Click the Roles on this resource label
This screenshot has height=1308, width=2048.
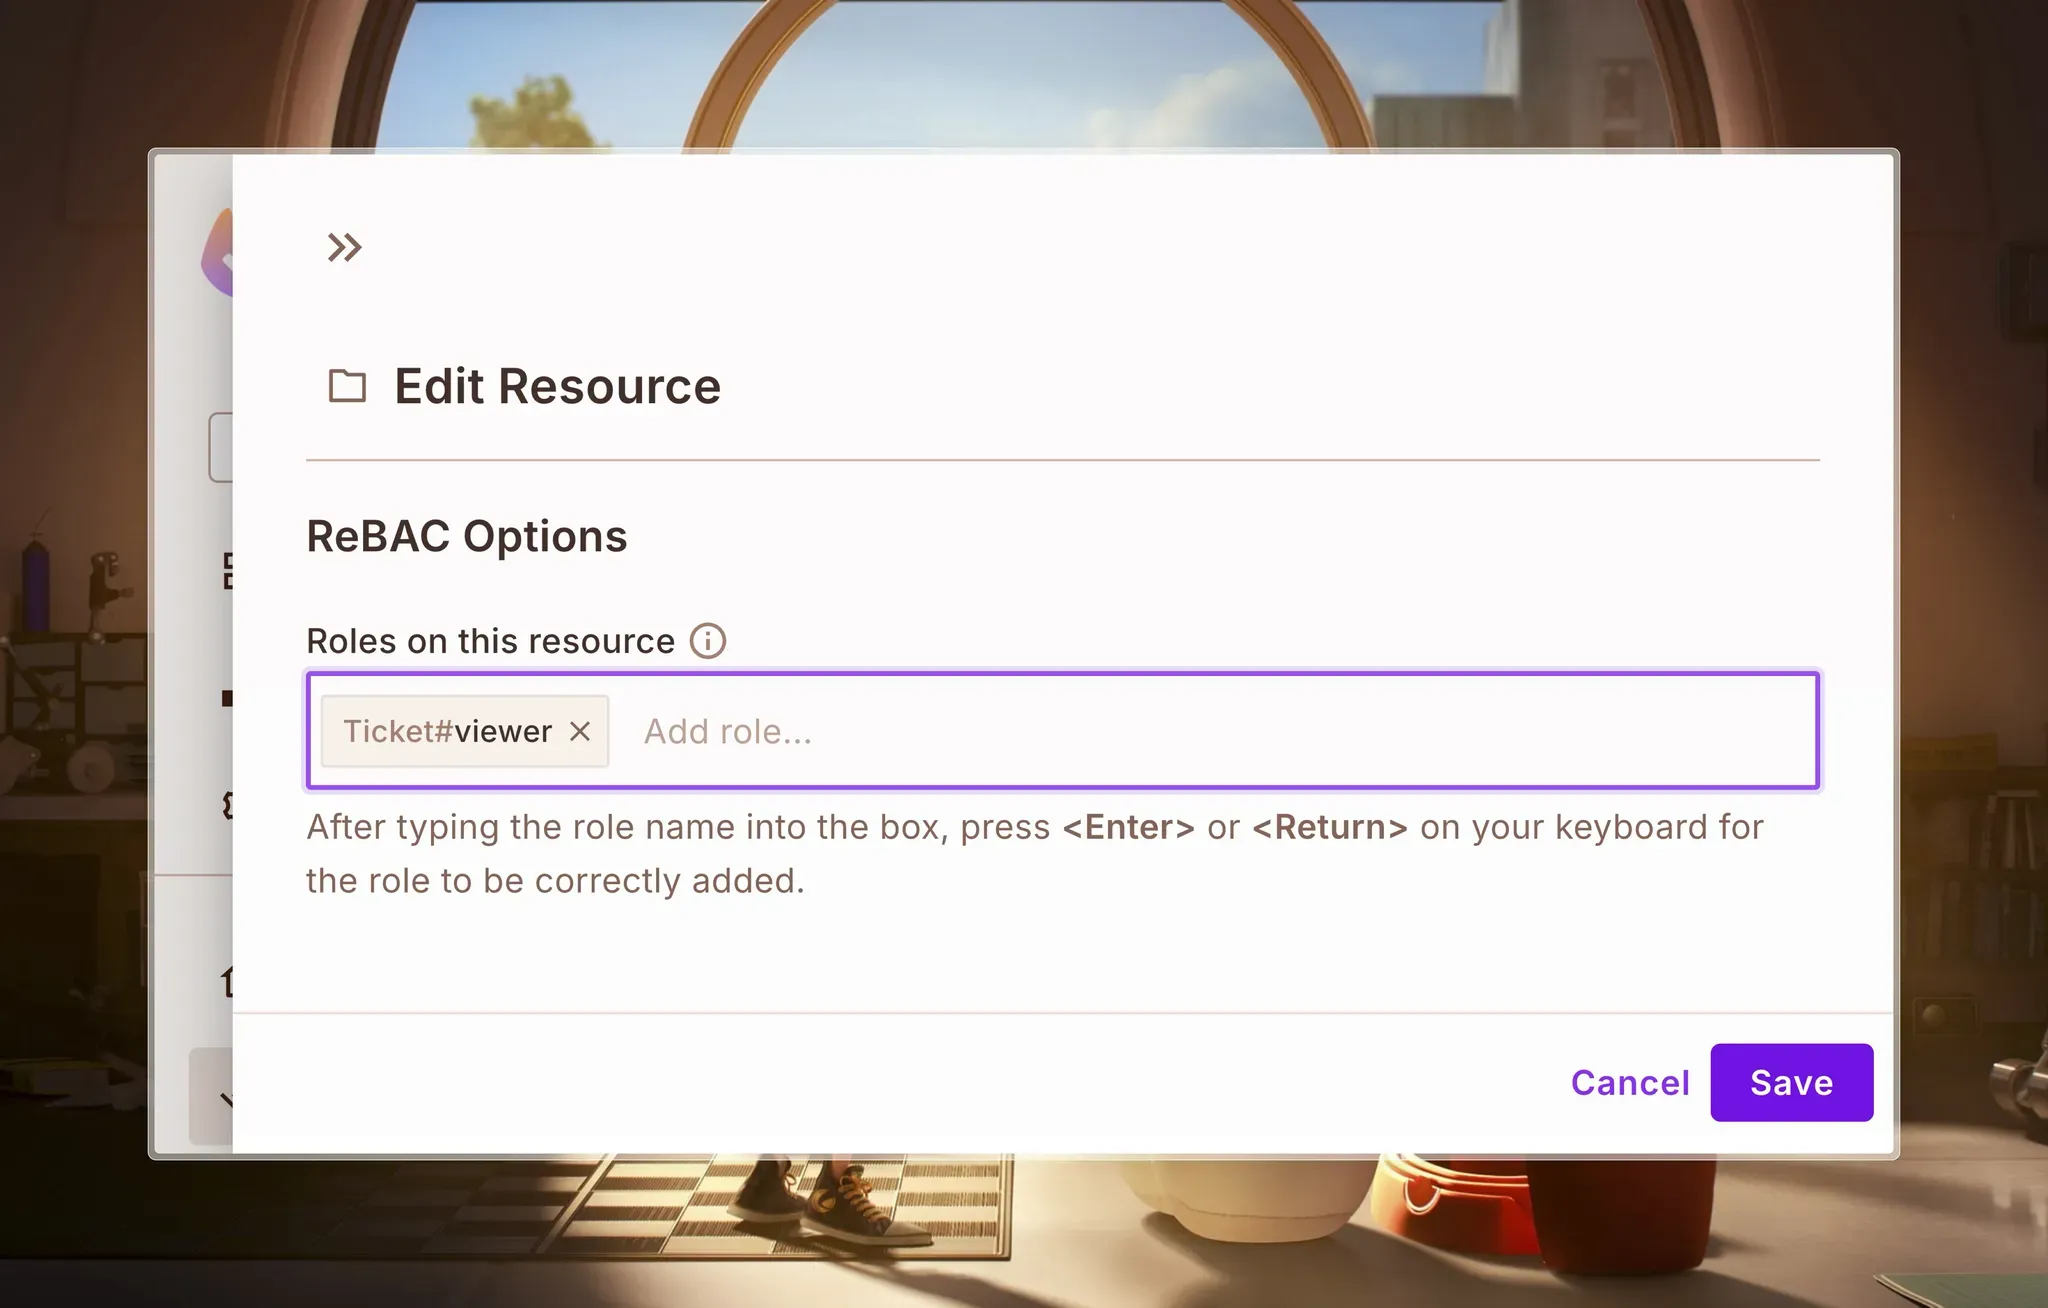tap(490, 641)
